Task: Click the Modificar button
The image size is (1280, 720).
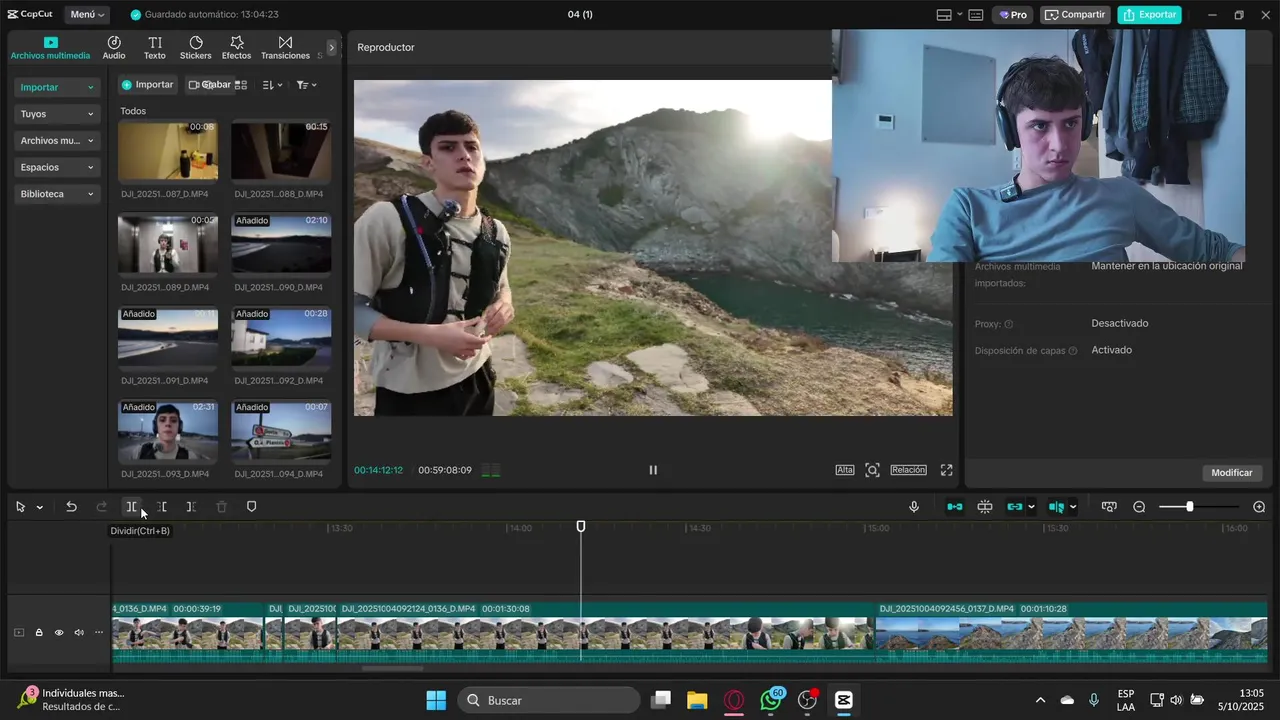Action: (1232, 473)
